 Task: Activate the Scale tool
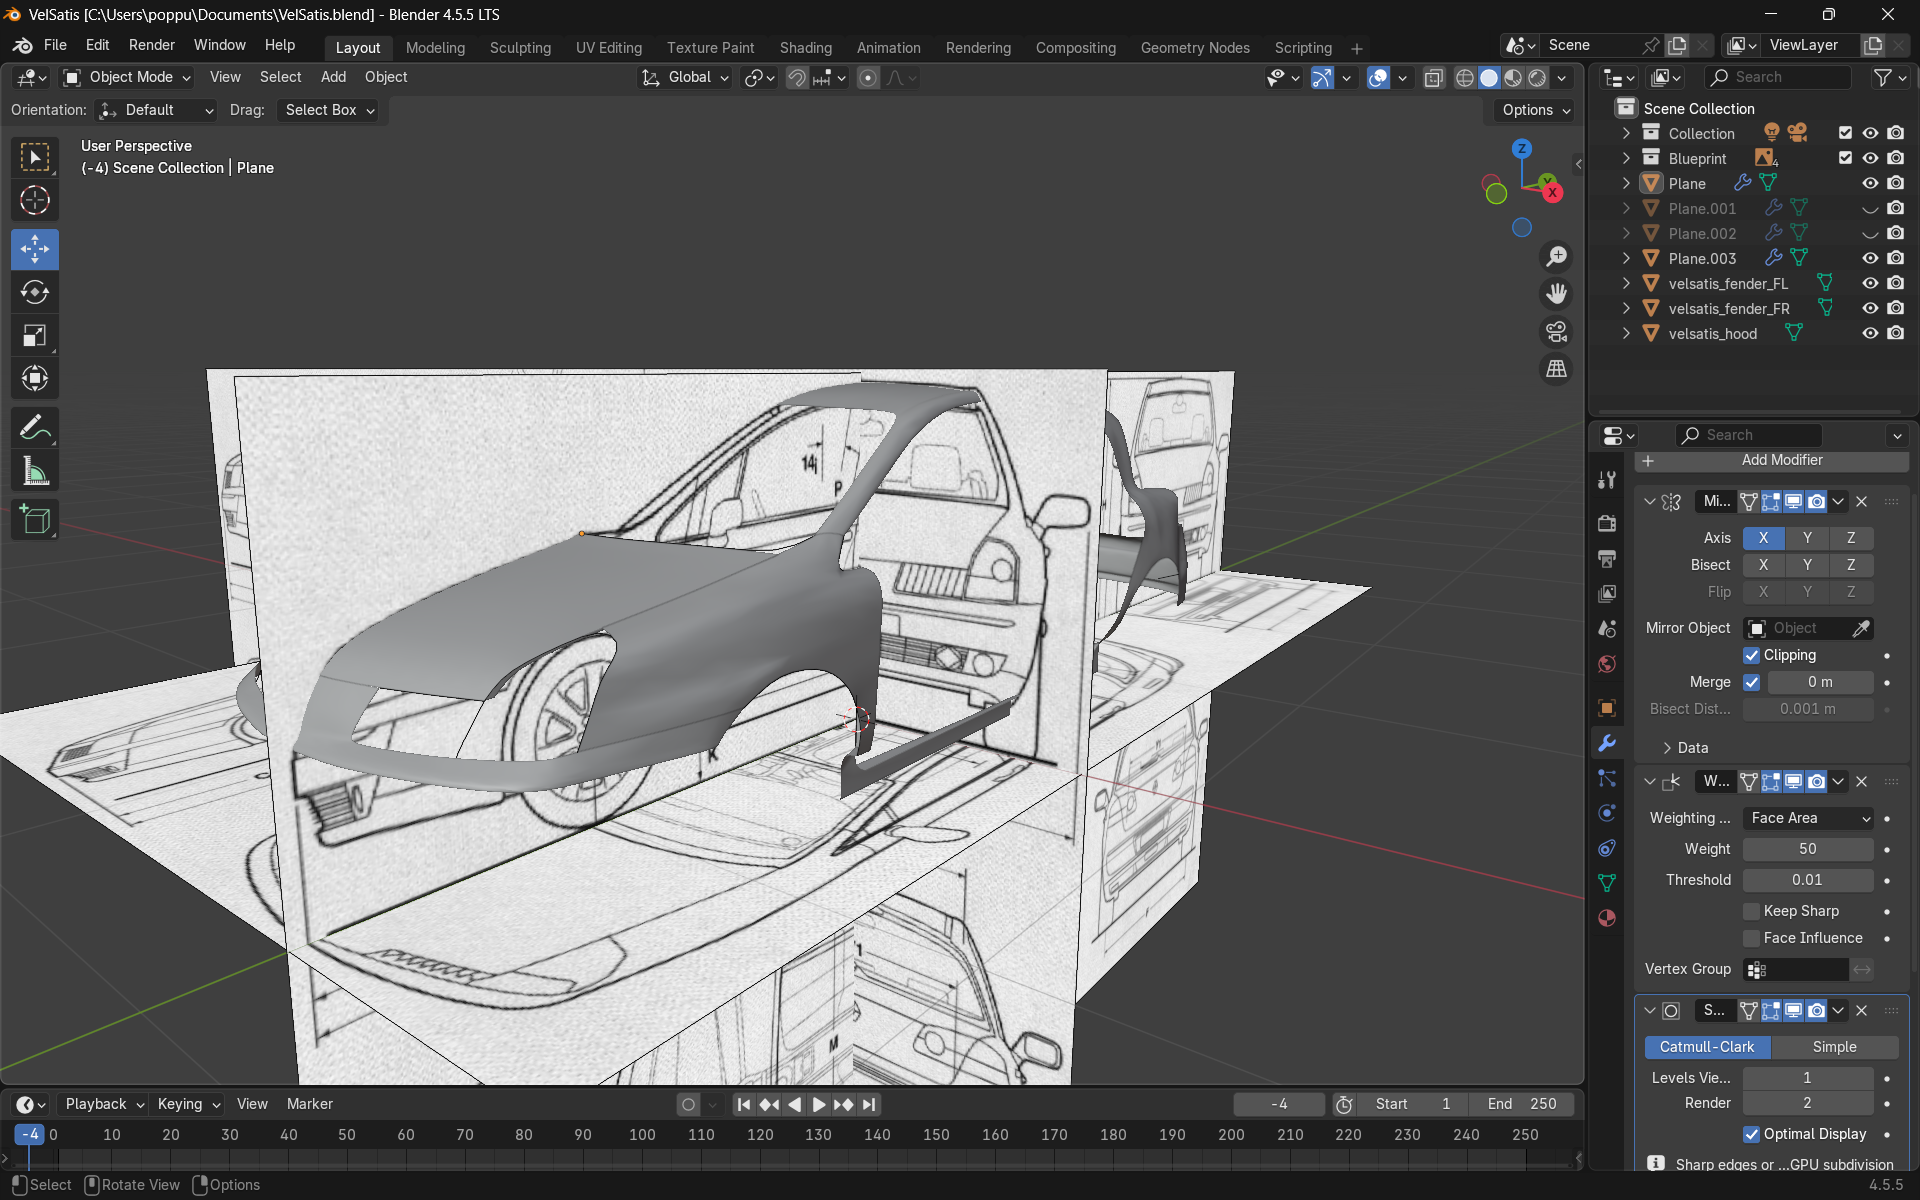tap(35, 335)
